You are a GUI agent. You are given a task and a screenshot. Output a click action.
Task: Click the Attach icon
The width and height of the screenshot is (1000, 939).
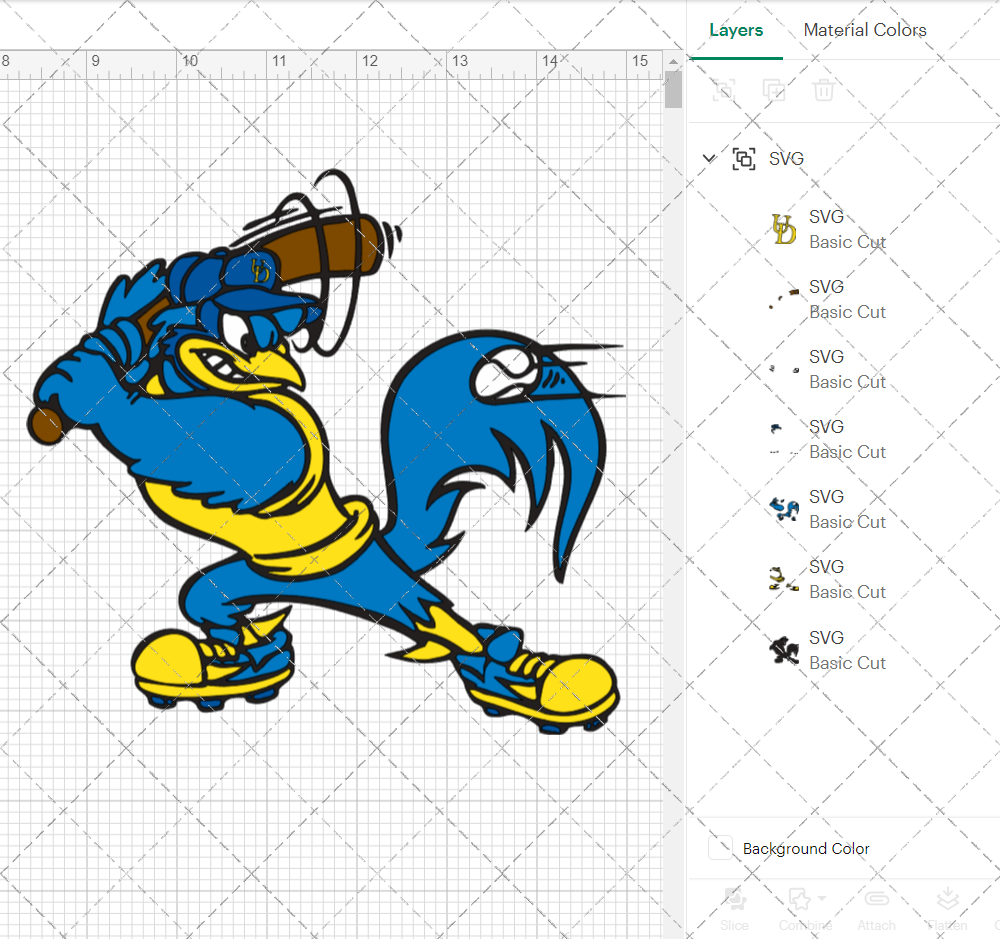[876, 899]
